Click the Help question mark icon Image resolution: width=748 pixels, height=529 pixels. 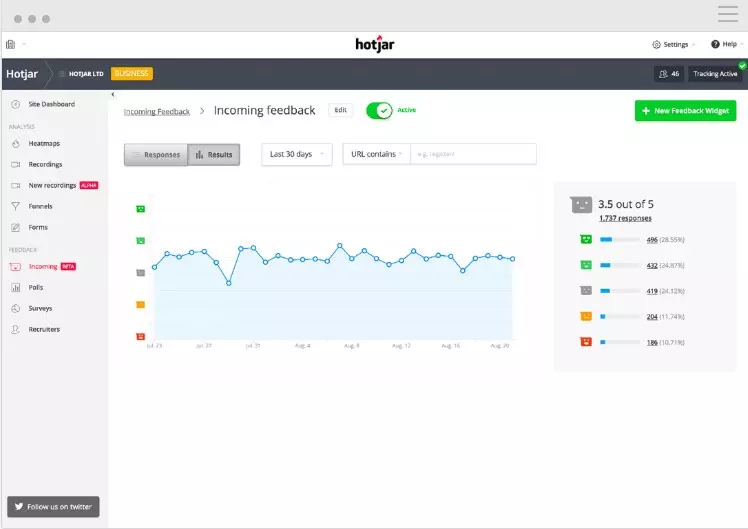pyautogui.click(x=715, y=44)
